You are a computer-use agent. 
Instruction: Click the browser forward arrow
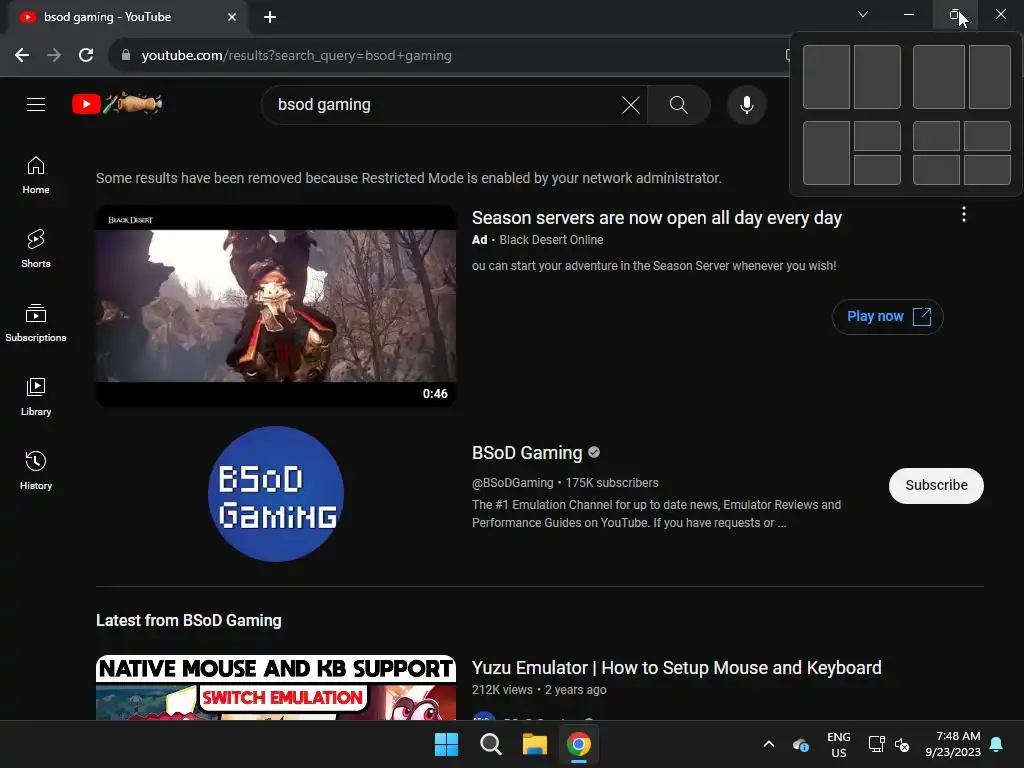pyautogui.click(x=54, y=56)
